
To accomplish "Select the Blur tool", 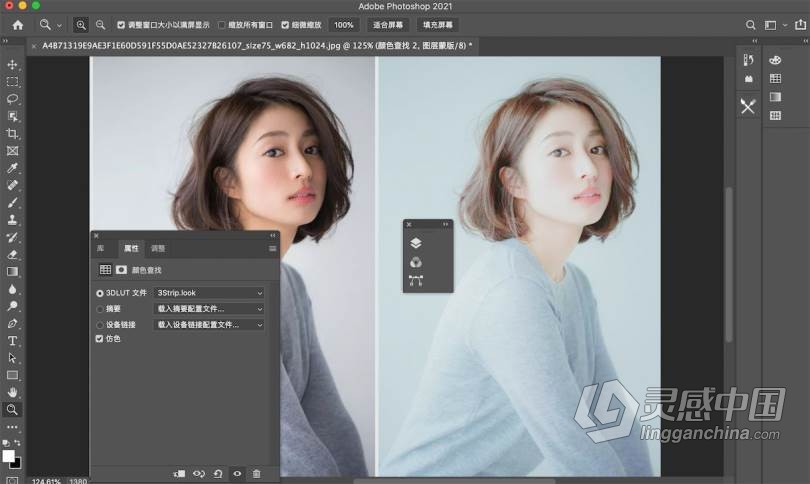I will (12, 289).
